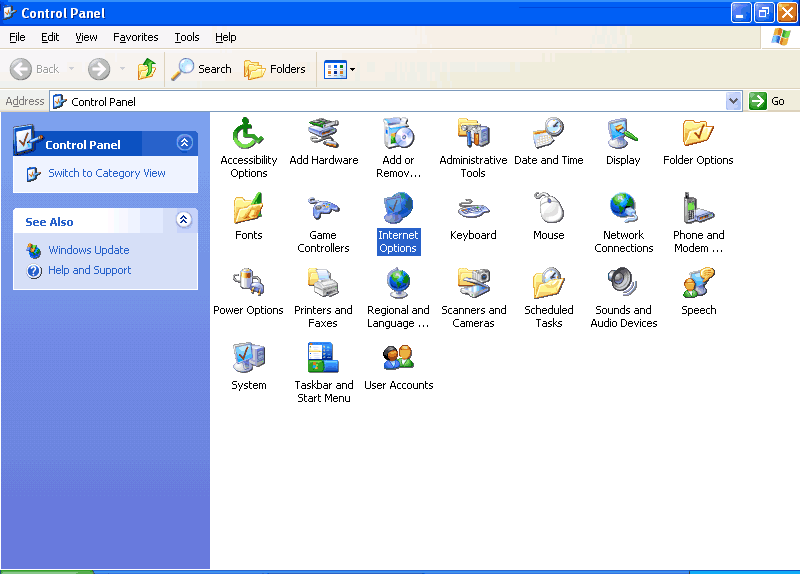The height and width of the screenshot is (574, 800).
Task: Open the File menu
Action: tap(17, 37)
